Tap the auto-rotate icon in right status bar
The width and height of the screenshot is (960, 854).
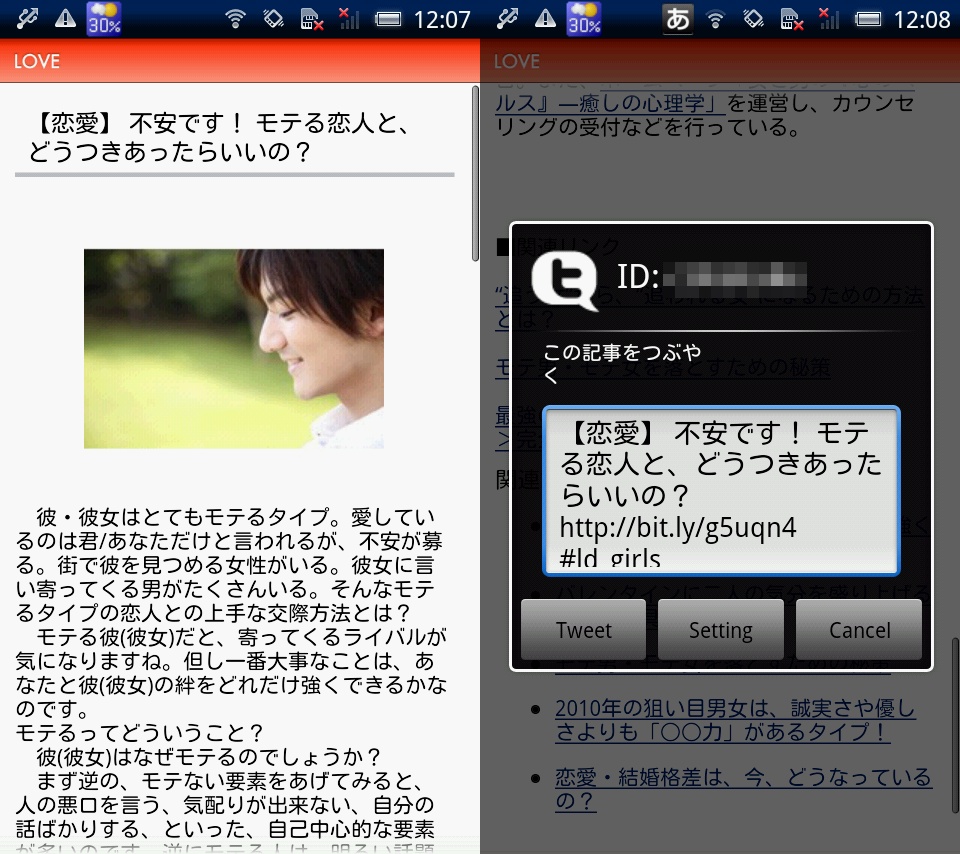753,20
